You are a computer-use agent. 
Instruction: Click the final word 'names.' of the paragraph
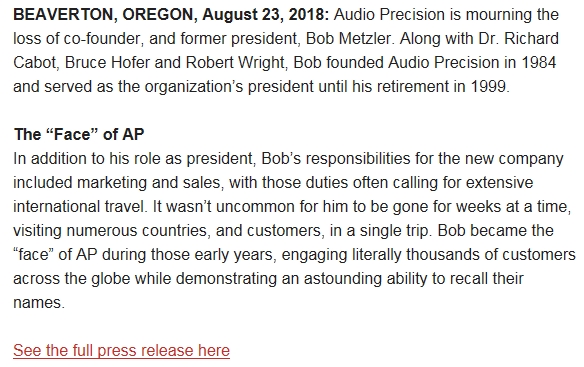tap(39, 303)
